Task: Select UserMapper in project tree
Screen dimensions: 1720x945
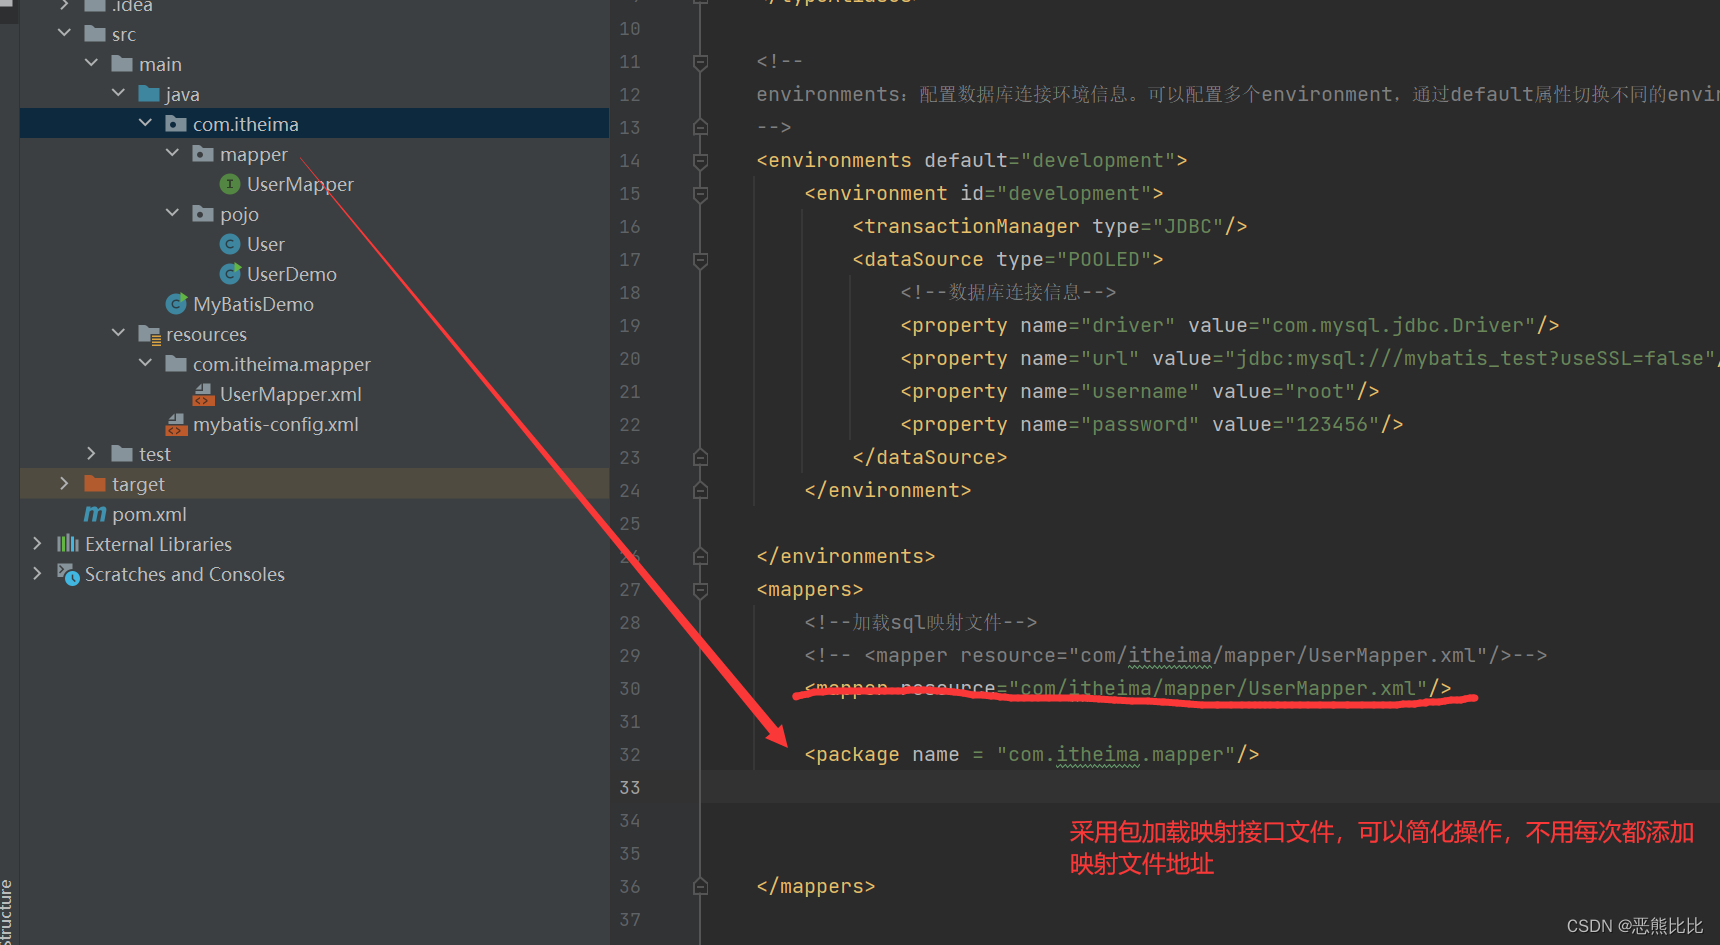Action: point(300,184)
